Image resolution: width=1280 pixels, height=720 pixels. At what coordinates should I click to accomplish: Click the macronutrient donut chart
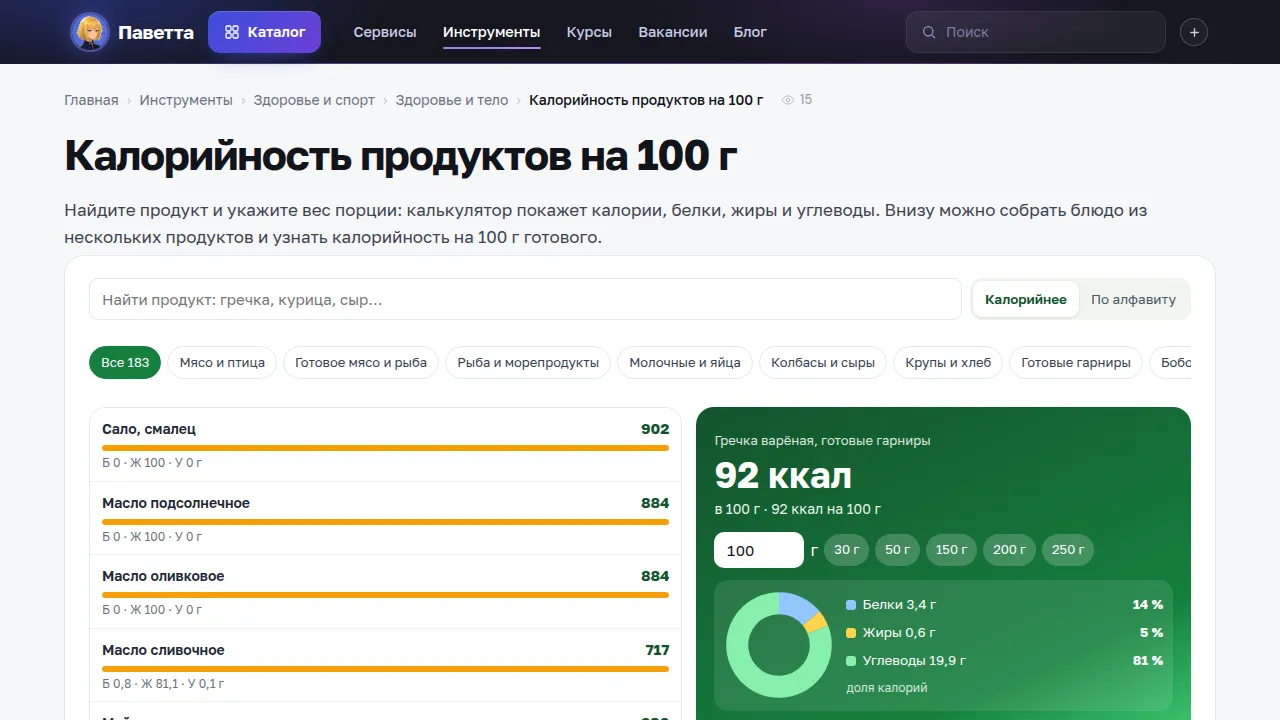pos(778,645)
